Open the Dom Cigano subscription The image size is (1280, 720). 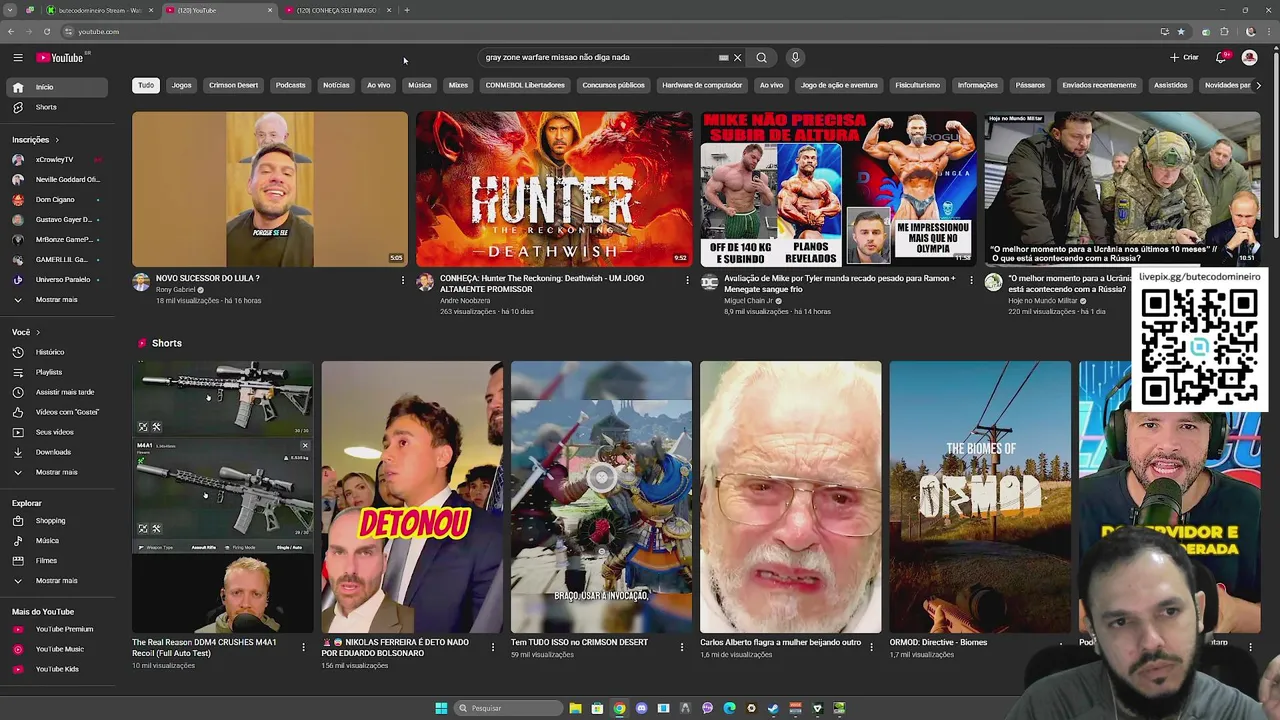pyautogui.click(x=56, y=199)
